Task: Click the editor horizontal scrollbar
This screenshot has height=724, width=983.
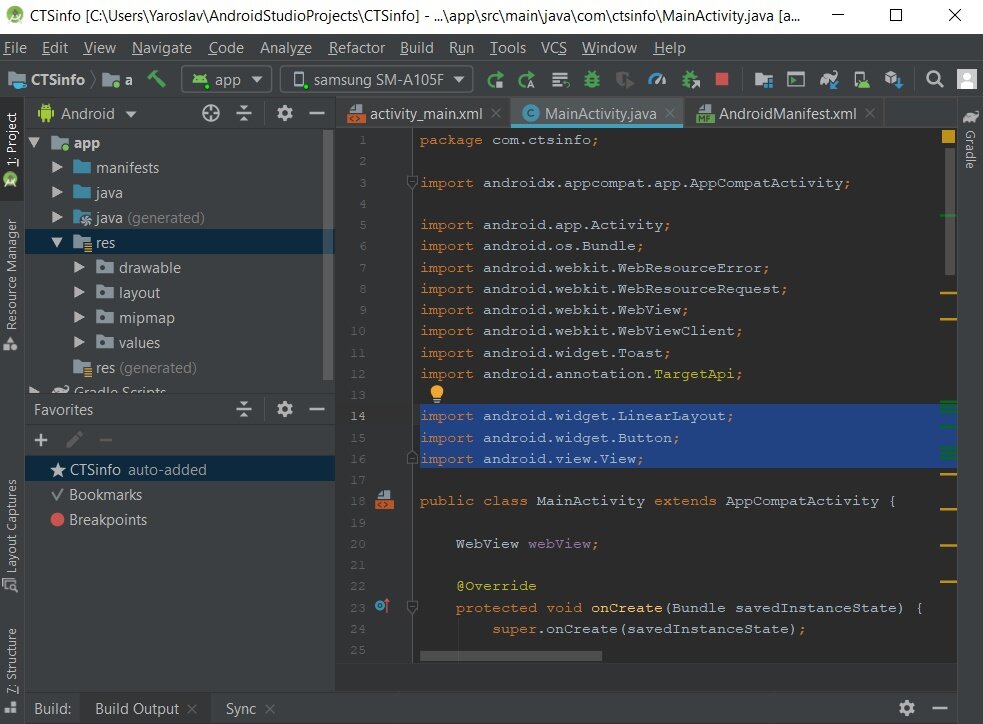Action: tap(511, 656)
